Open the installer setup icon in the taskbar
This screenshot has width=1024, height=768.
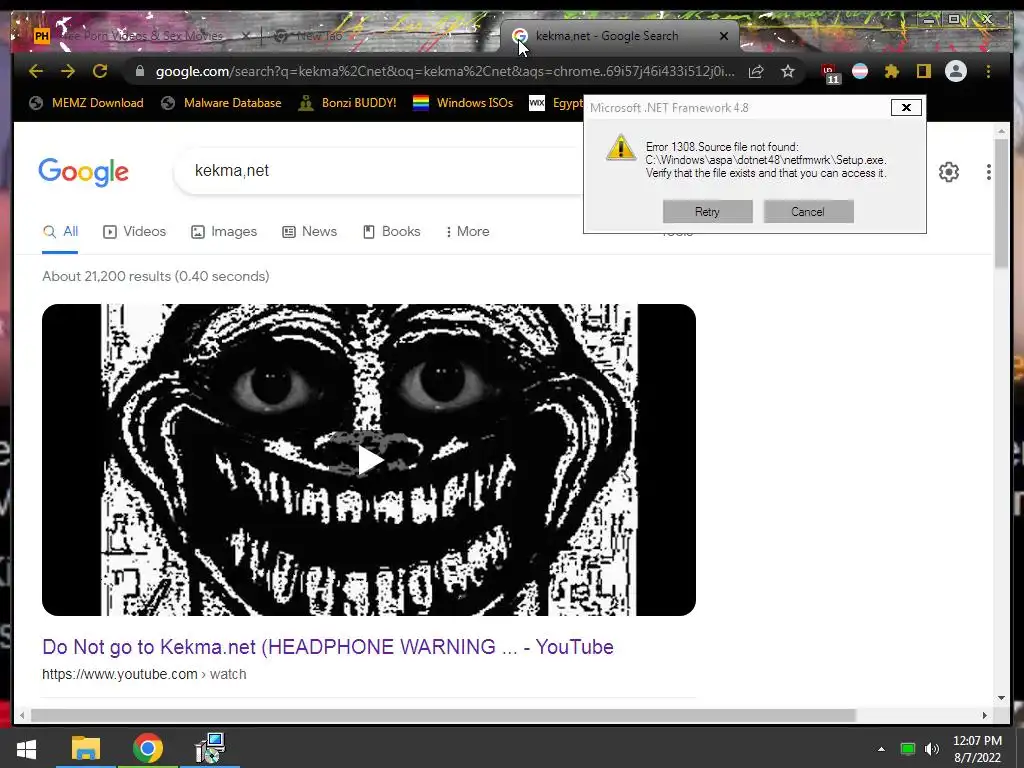(210, 748)
